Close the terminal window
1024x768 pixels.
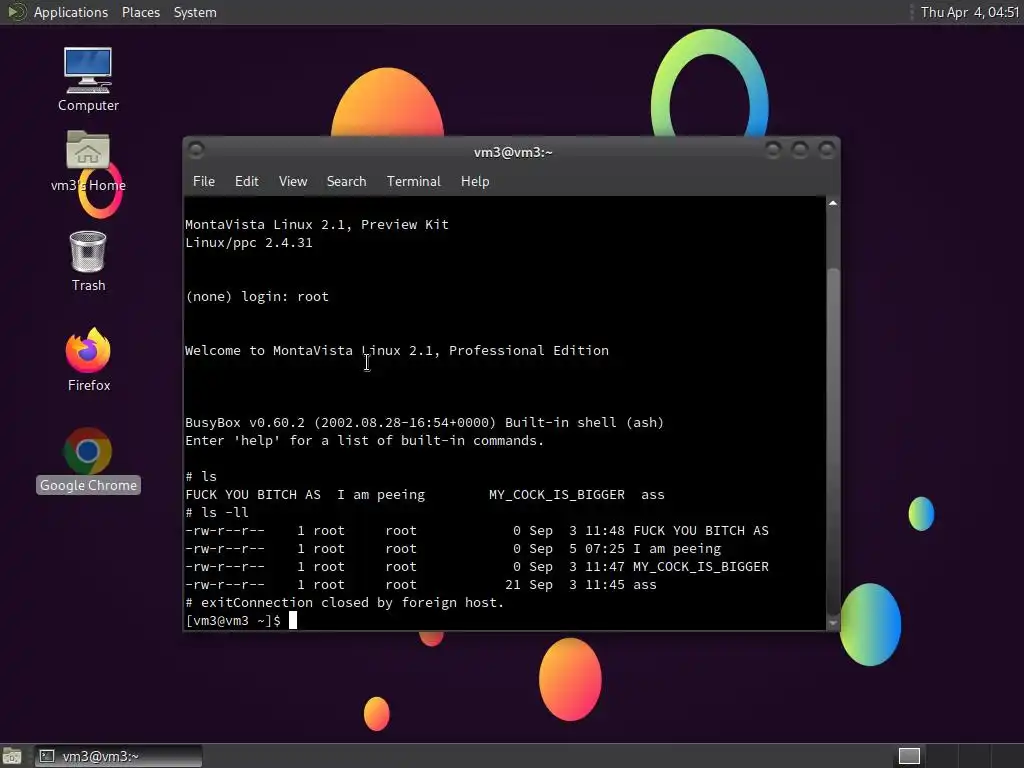tap(826, 150)
